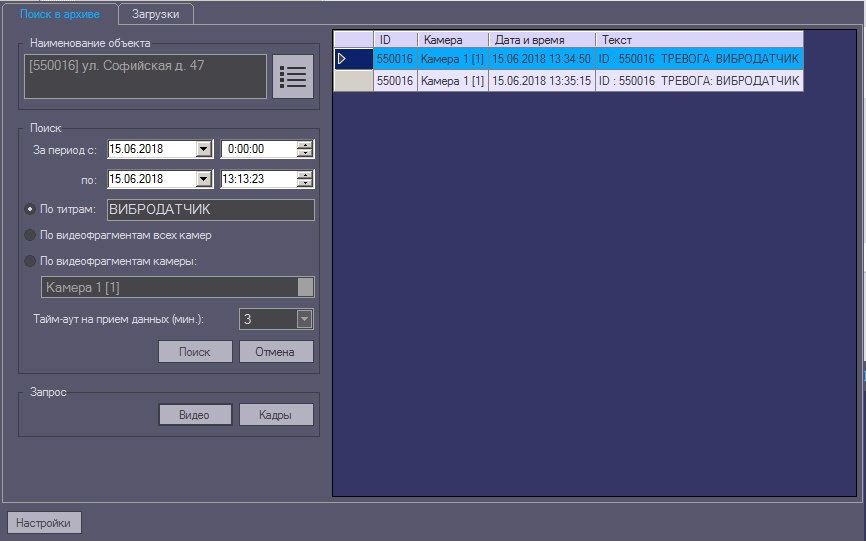This screenshot has width=866, height=541.
Task: Expand the start date dropdown calendar
Action: [204, 149]
